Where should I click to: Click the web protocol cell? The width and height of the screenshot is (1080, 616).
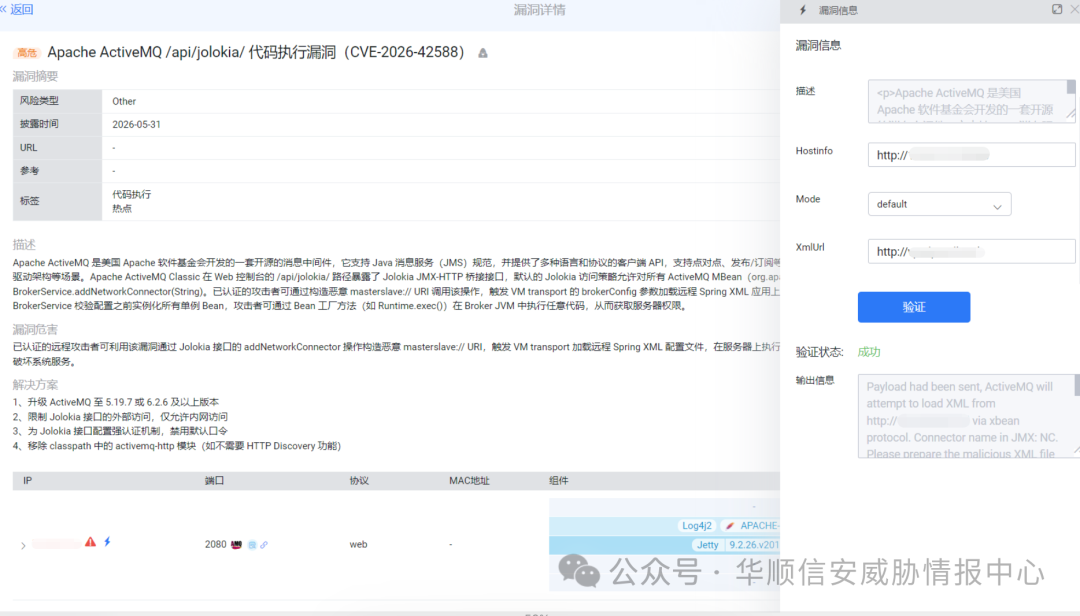click(358, 544)
